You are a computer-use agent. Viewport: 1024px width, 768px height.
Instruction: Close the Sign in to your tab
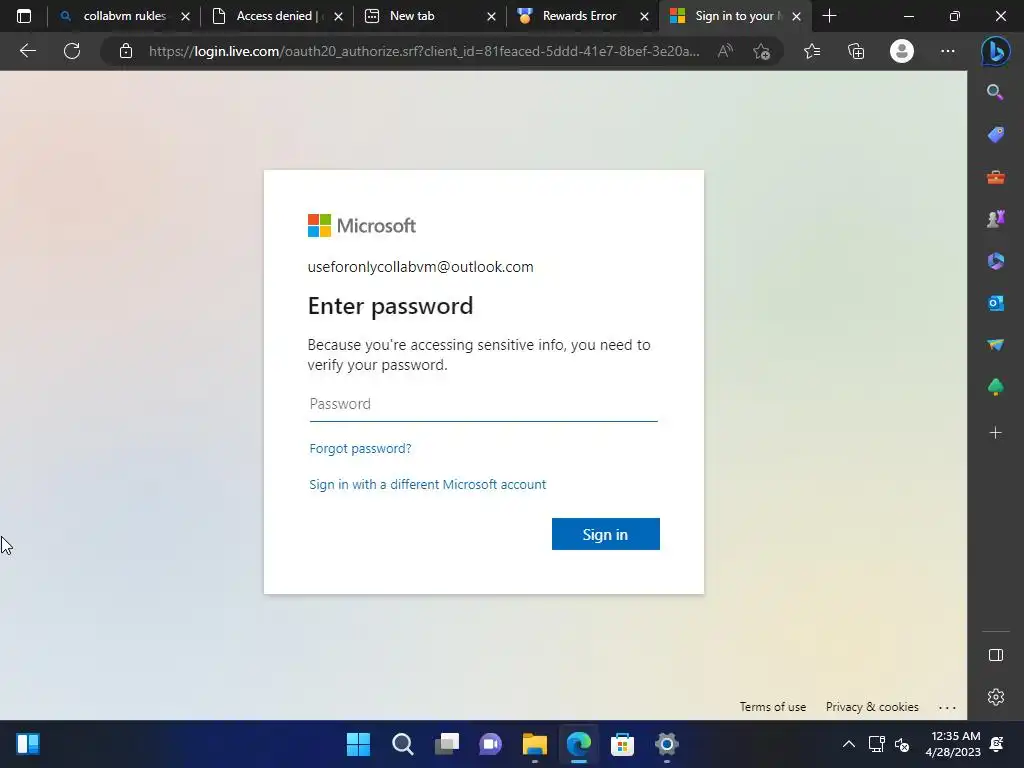[796, 16]
